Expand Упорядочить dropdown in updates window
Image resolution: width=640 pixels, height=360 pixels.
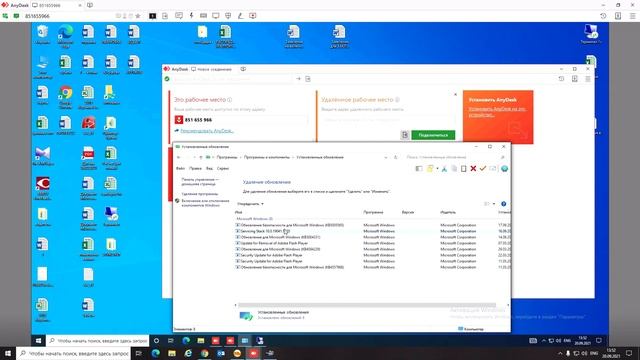coord(250,204)
